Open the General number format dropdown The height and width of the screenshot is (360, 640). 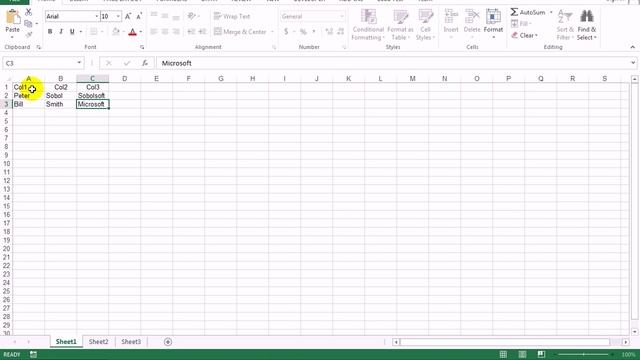click(x=342, y=16)
